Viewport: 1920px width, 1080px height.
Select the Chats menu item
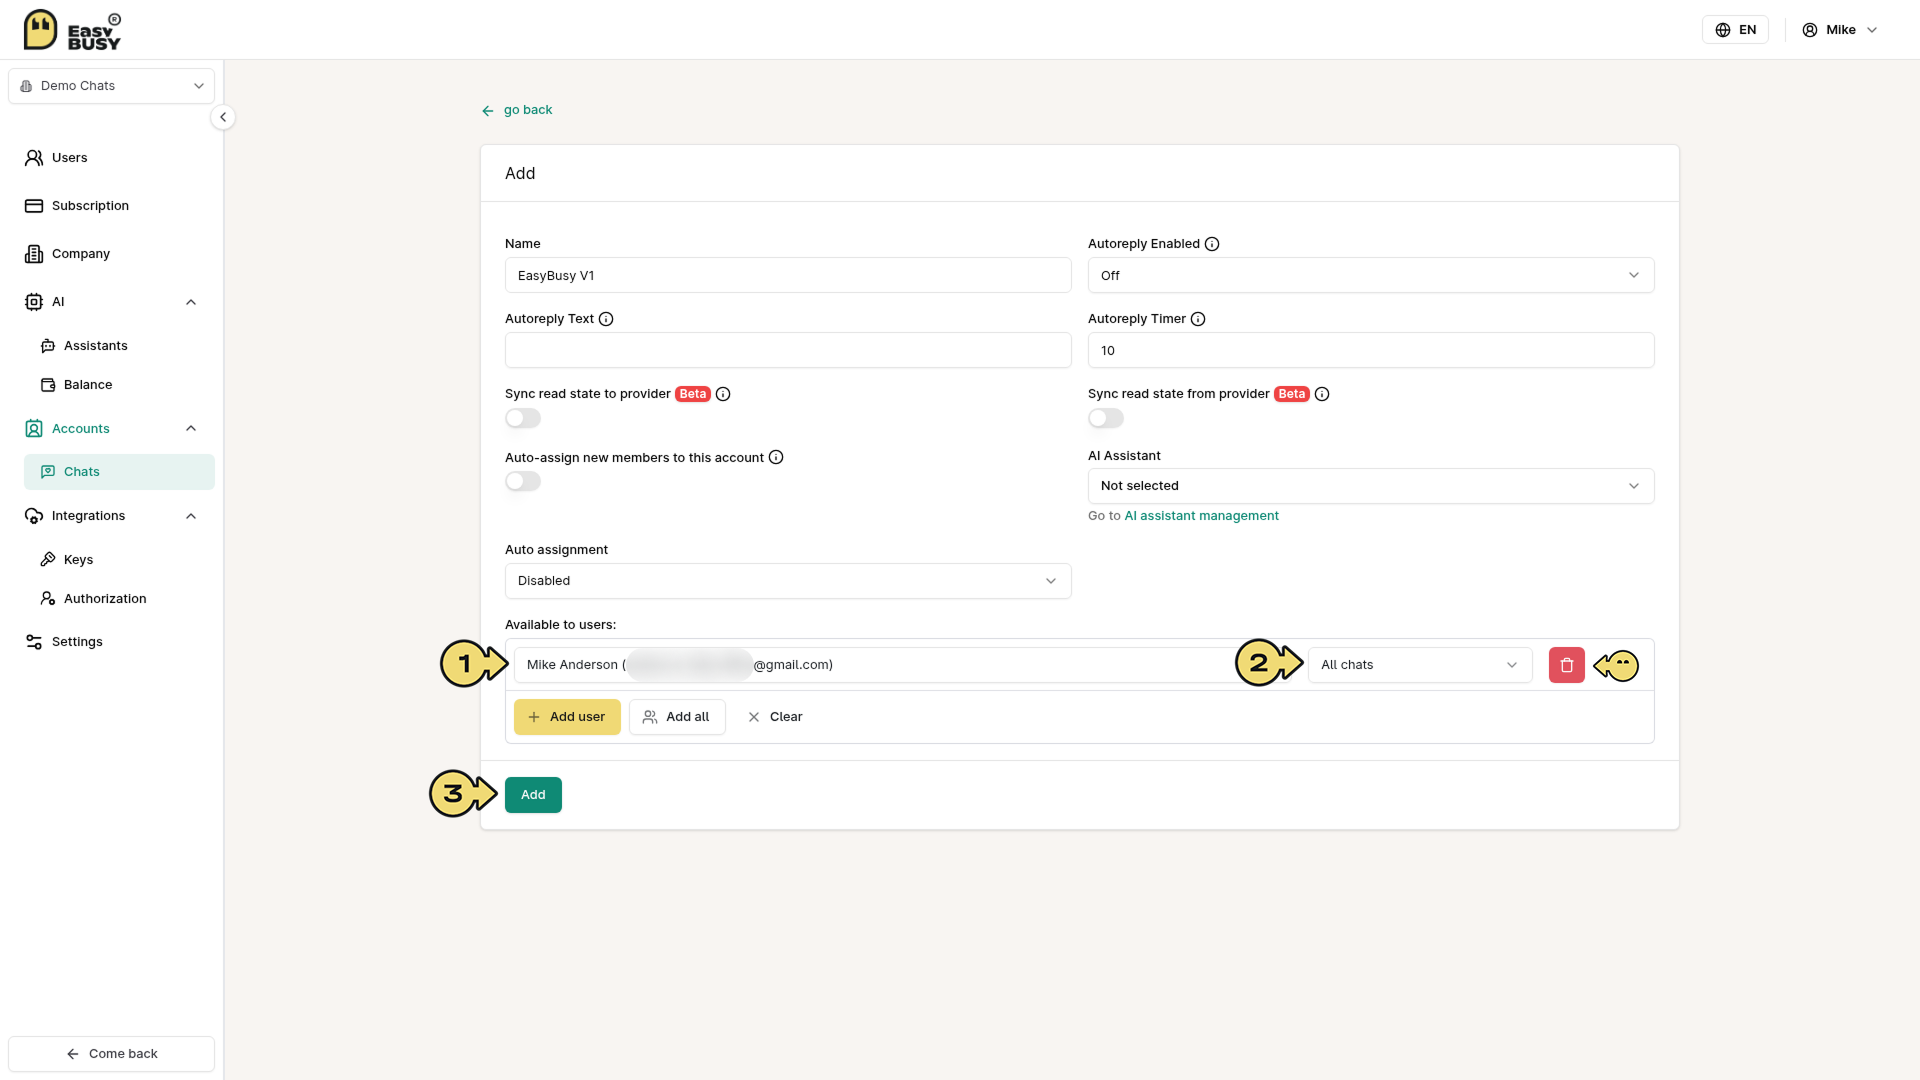click(x=119, y=472)
